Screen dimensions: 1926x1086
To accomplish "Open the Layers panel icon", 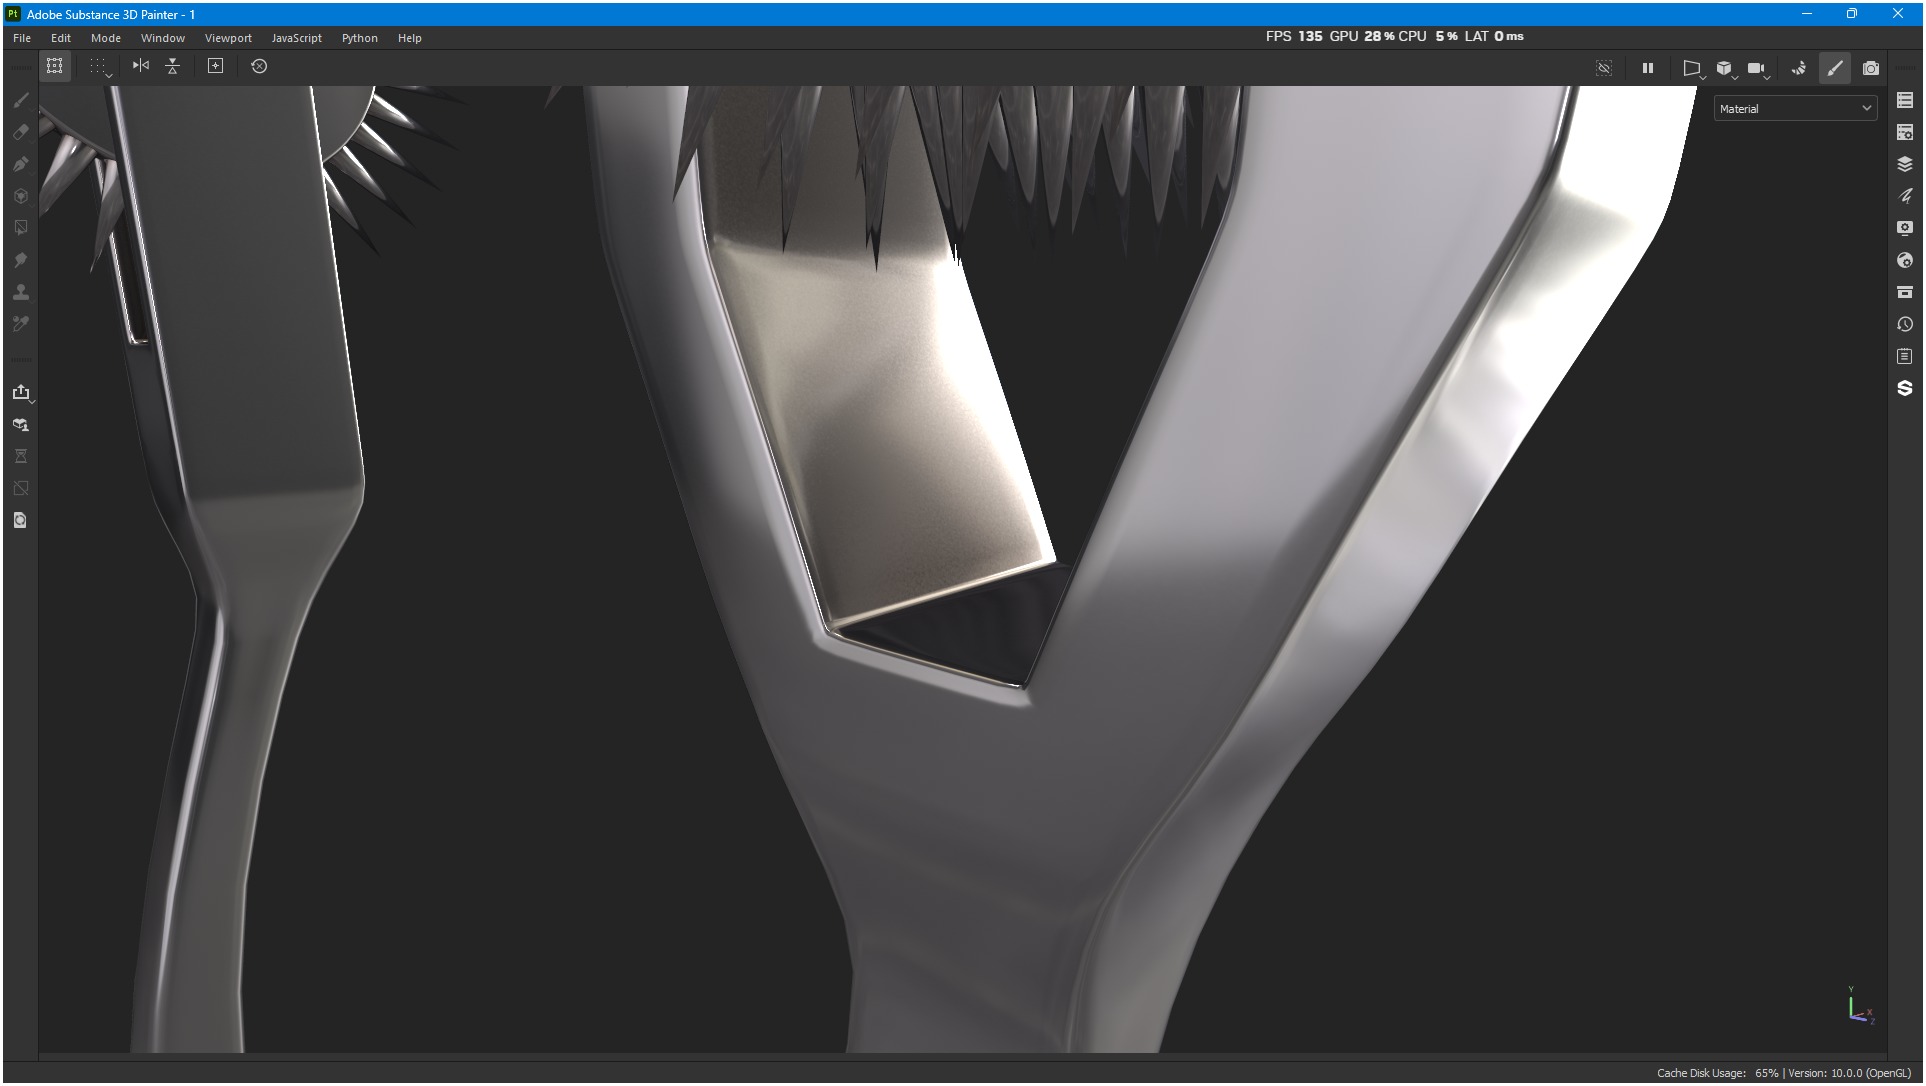I will tap(1904, 164).
